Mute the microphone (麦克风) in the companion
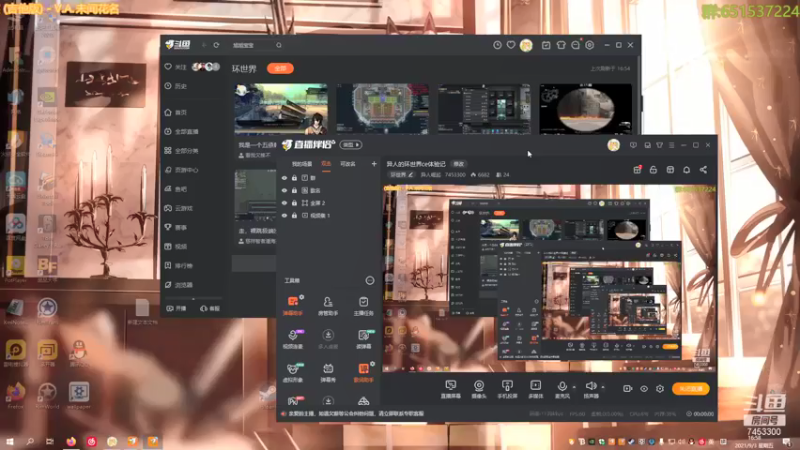 click(562, 389)
